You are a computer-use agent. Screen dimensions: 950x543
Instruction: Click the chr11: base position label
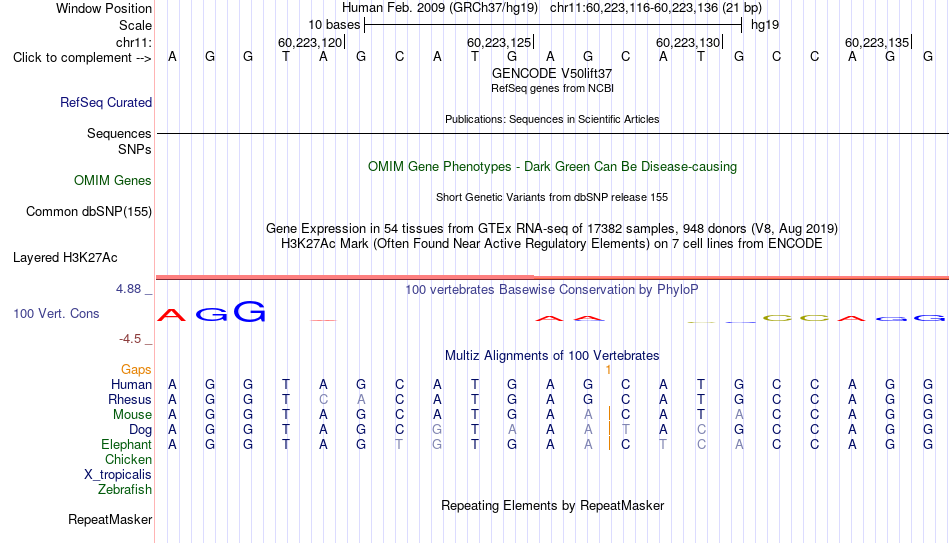[134, 42]
